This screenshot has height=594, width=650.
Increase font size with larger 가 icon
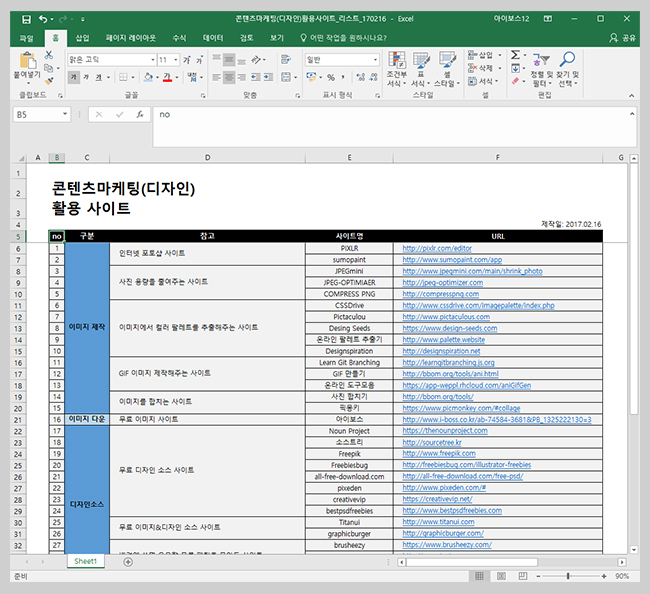[x=187, y=60]
